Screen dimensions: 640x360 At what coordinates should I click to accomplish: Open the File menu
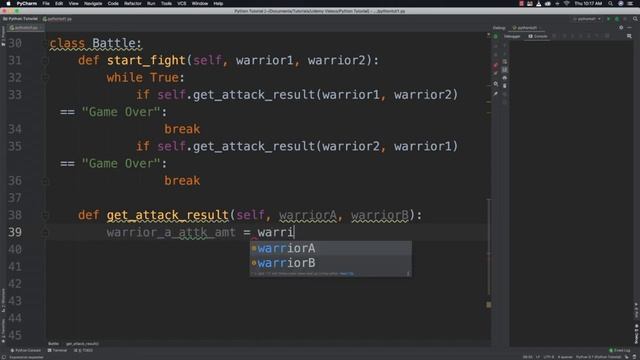click(x=46, y=3)
